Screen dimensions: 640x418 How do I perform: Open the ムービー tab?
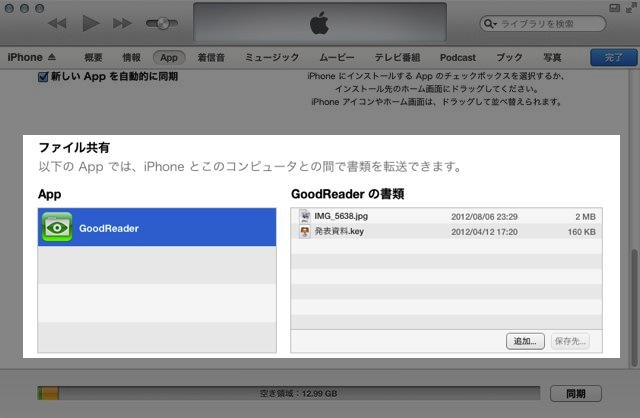tap(337, 58)
